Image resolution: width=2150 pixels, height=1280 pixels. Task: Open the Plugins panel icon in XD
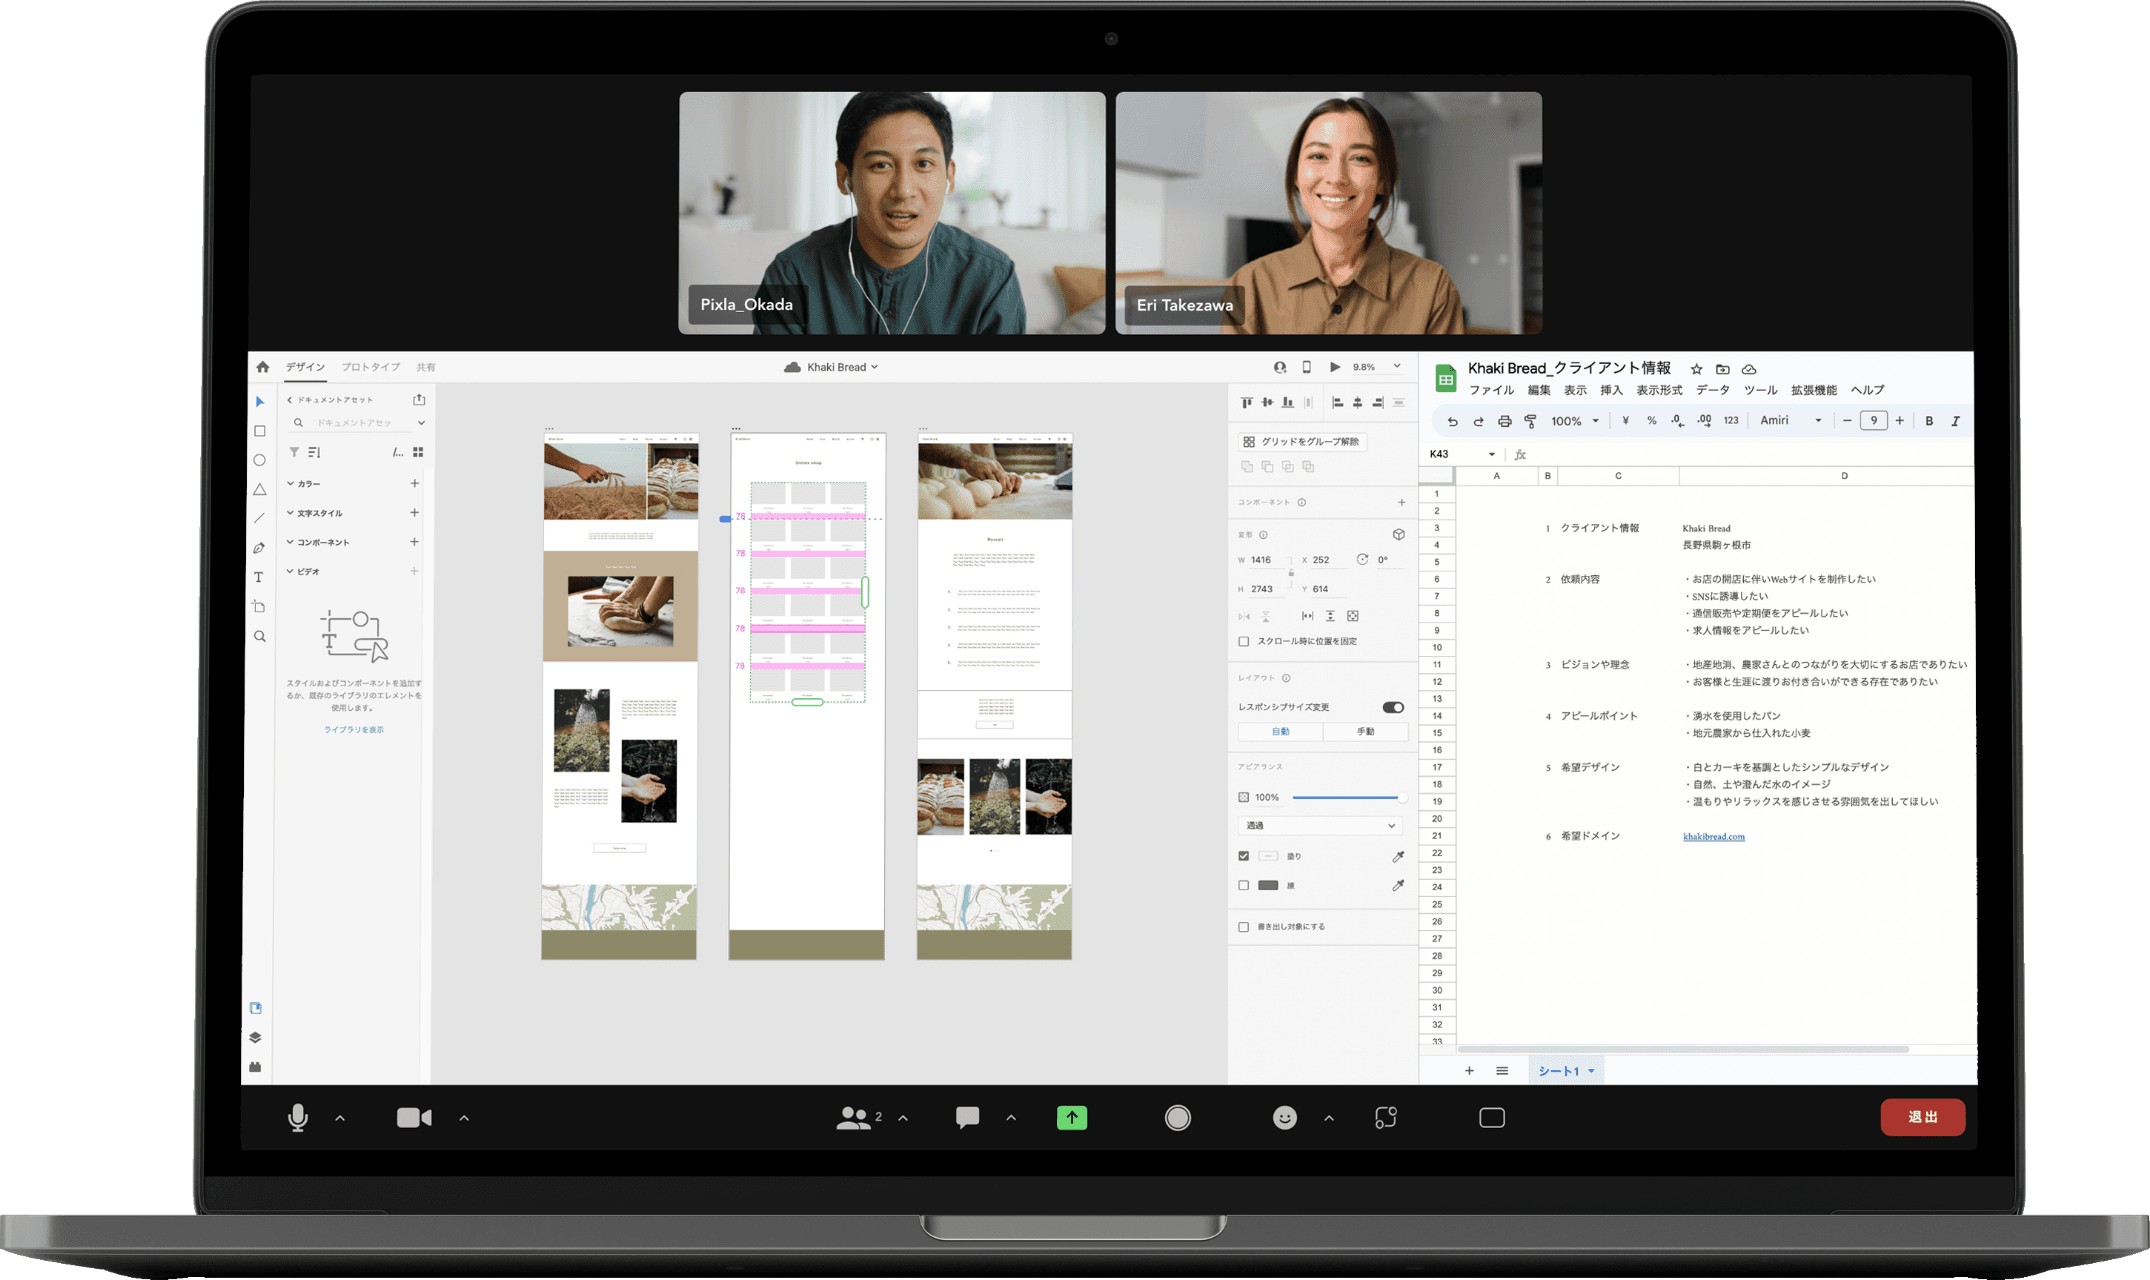pyautogui.click(x=256, y=1067)
